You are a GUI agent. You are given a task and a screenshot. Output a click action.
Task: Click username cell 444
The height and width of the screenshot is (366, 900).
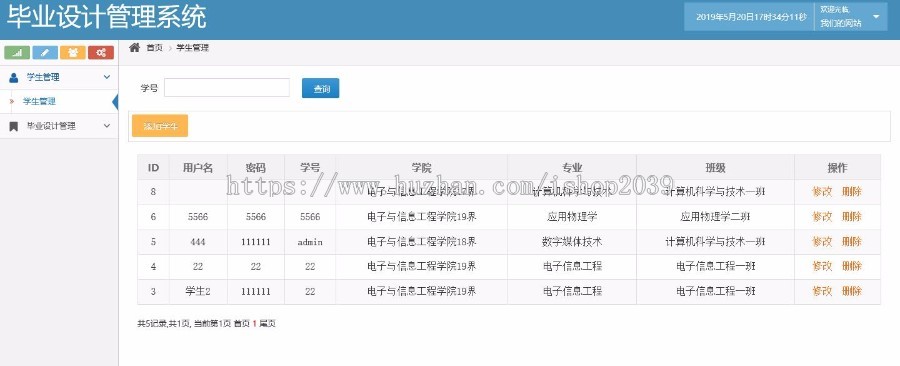tap(198, 242)
